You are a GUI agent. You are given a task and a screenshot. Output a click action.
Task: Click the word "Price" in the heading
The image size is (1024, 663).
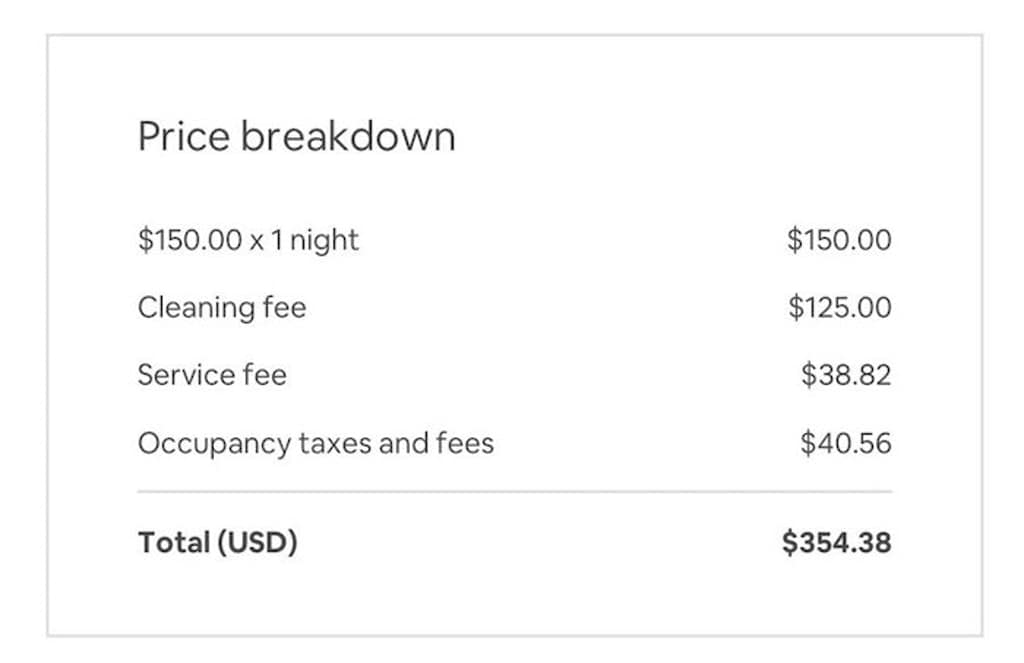[183, 136]
